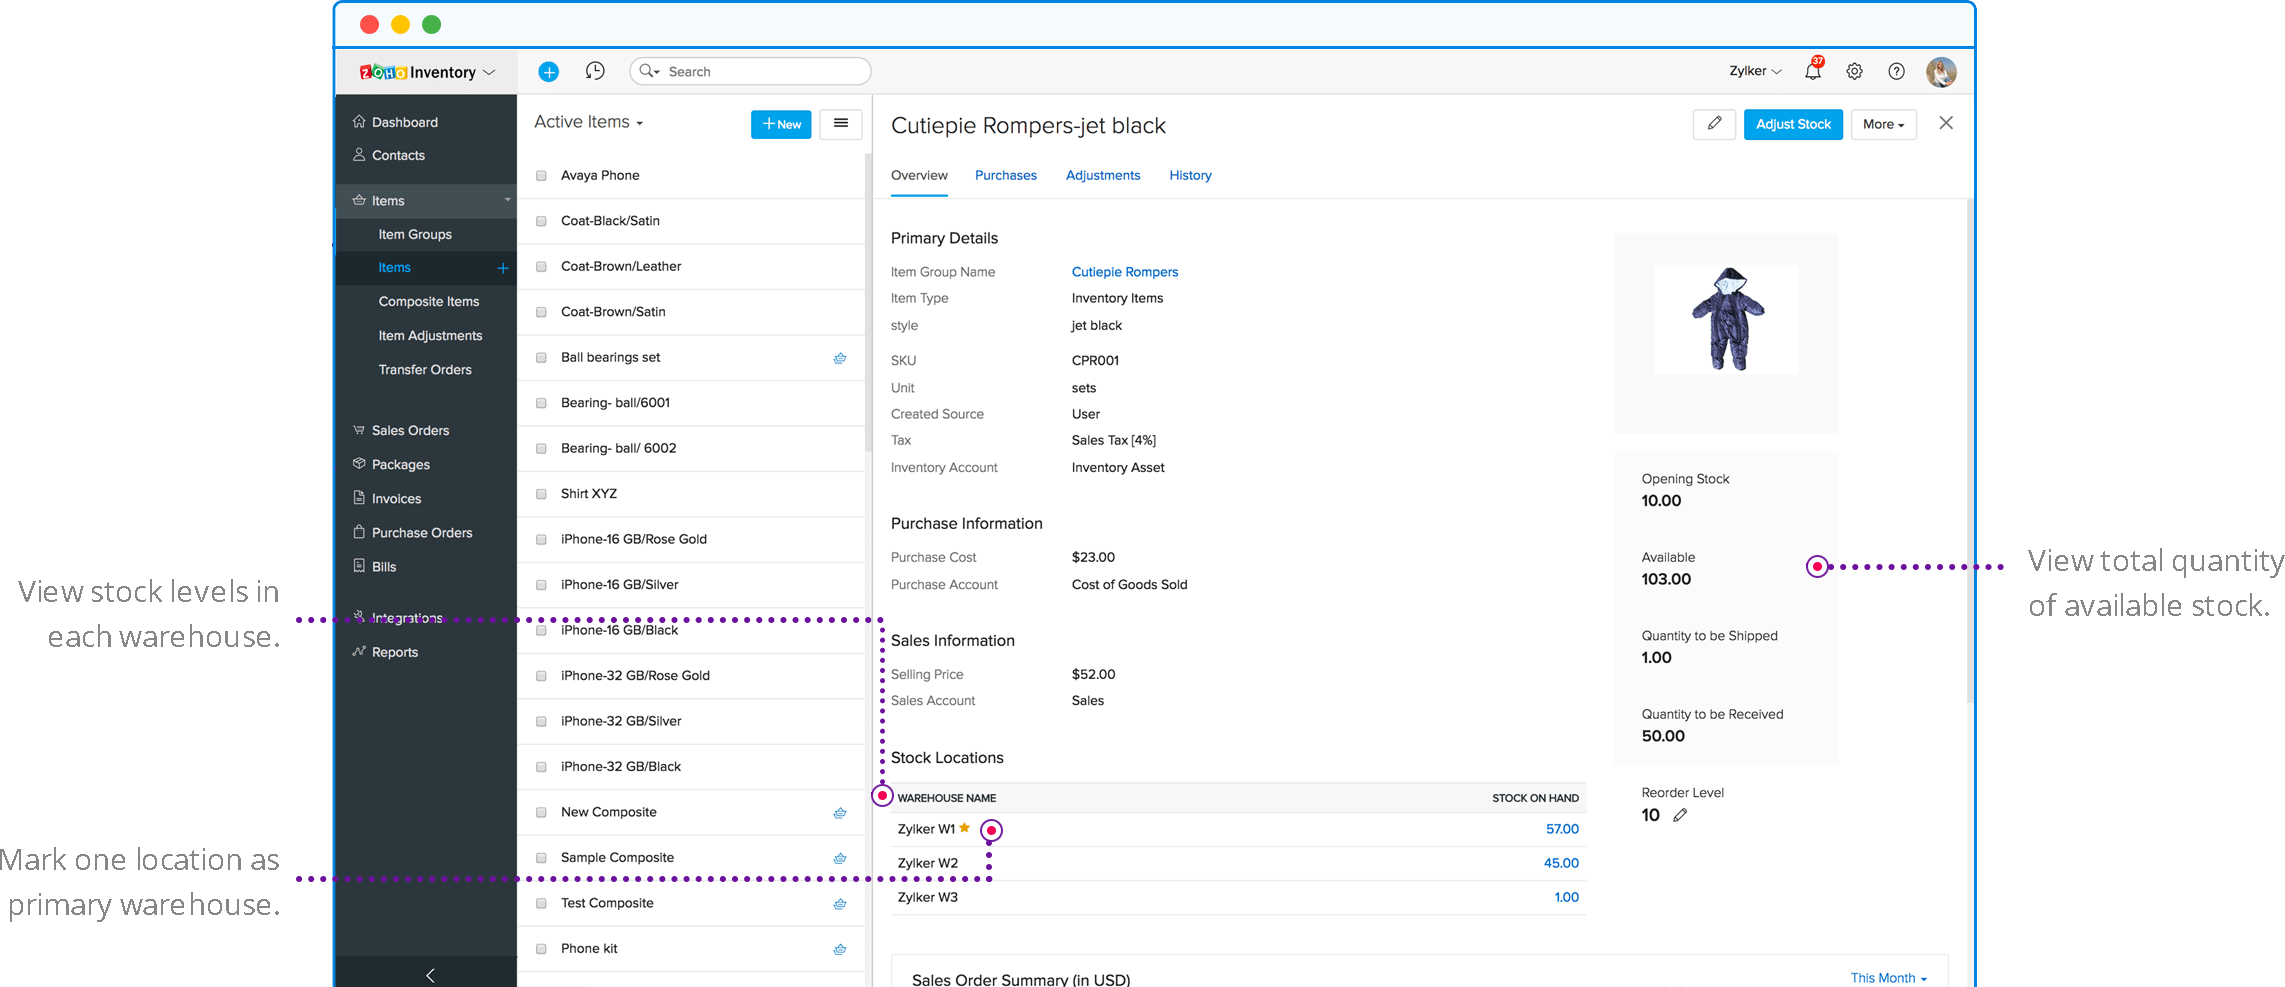
Task: Open the notifications bell
Action: 1813,71
